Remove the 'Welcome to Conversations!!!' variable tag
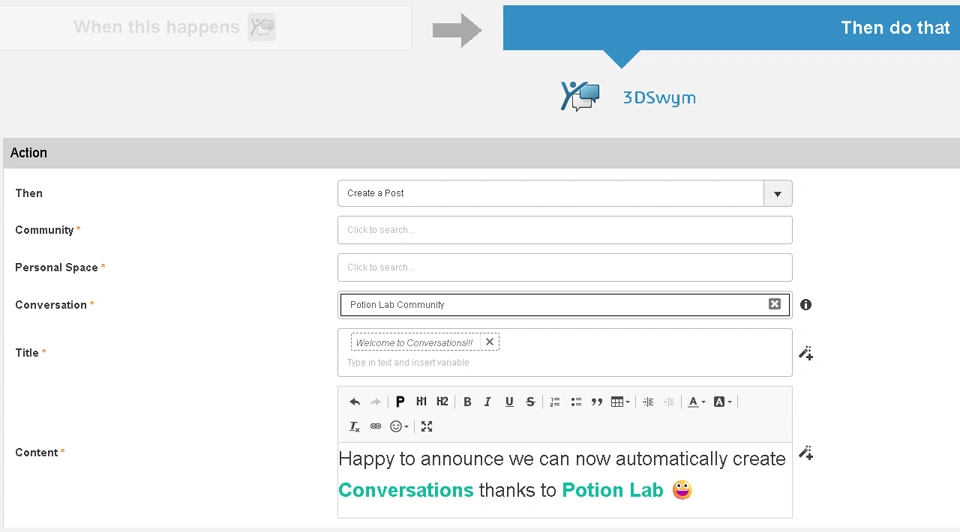Viewport: 960px width, 532px height. 490,342
